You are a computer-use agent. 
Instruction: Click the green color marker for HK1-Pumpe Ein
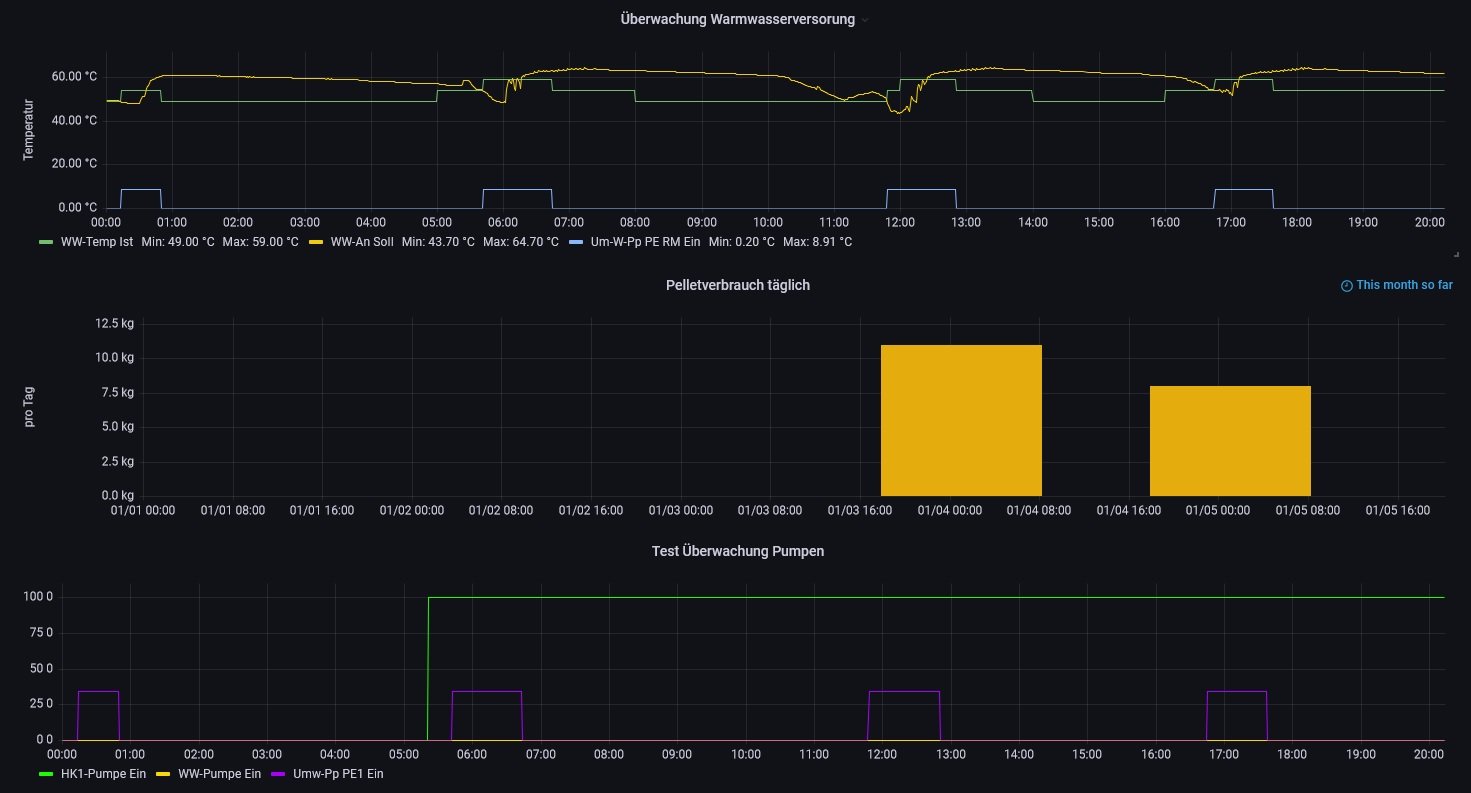(x=46, y=773)
